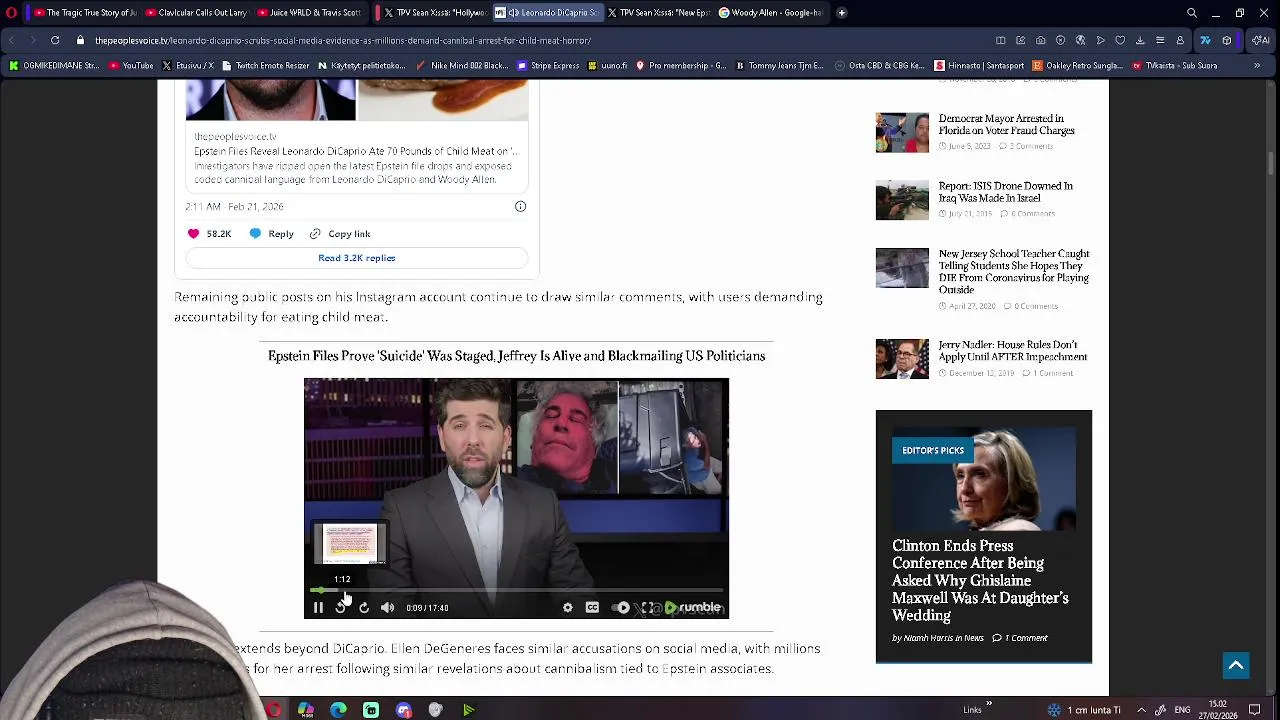The image size is (1280, 720).
Task: Switch to TPV Sean X 'Hollywood' tab
Action: [431, 13]
